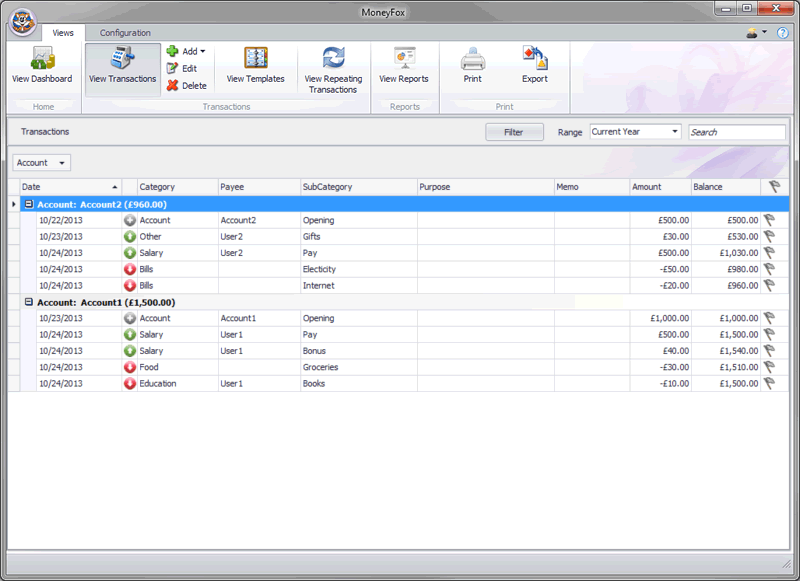Toggle the flag on the Electricity row

pos(770,269)
